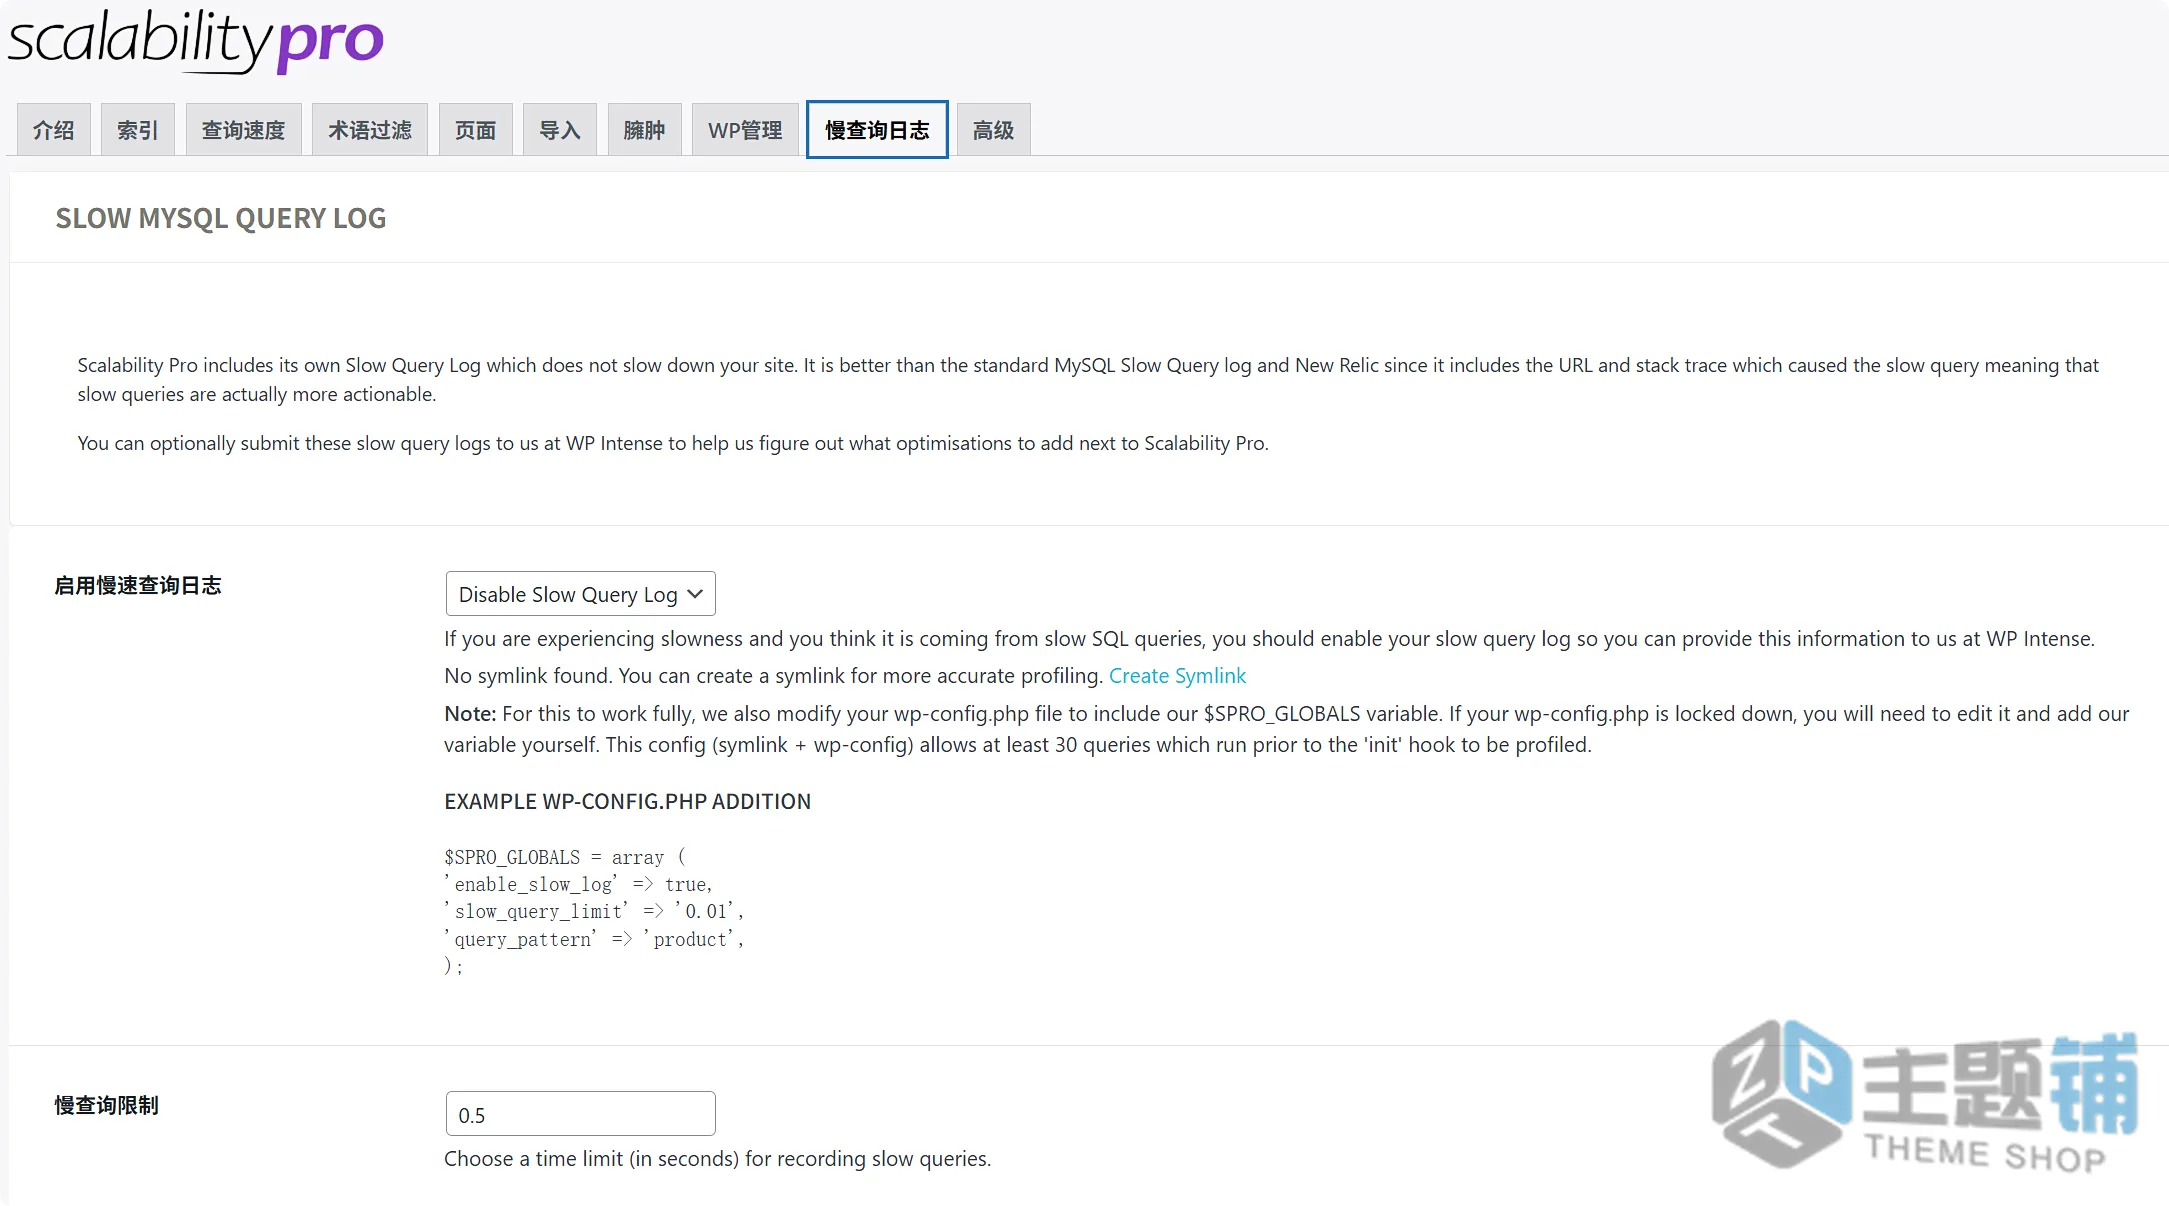
Task: Click the SLOW MYSQL QUERY LOG heading
Action: tap(221, 218)
